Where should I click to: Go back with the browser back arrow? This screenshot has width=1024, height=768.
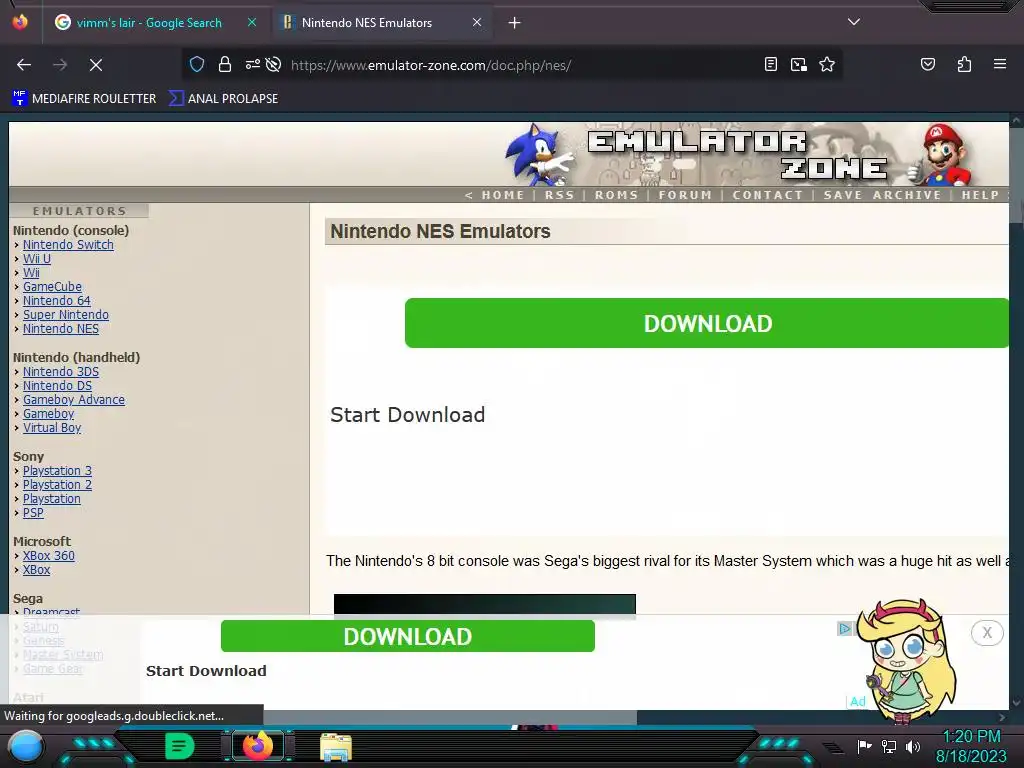24,65
